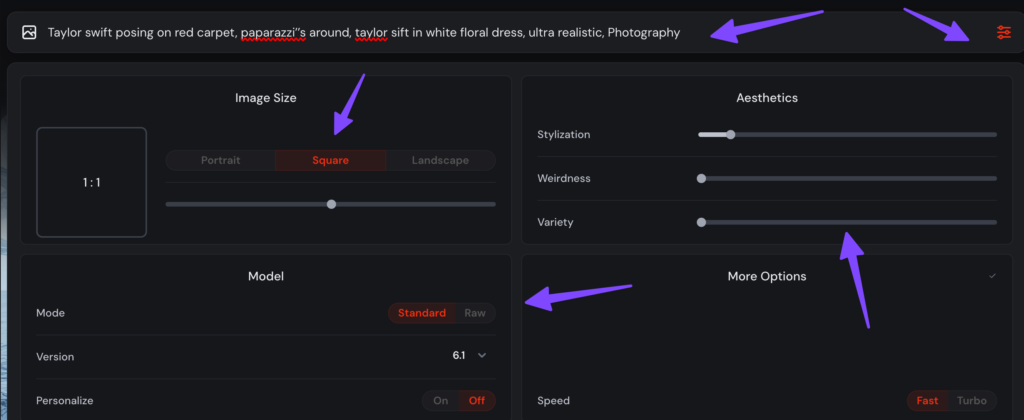
Task: Click the 1:1 aspect ratio preview box
Action: [91, 182]
